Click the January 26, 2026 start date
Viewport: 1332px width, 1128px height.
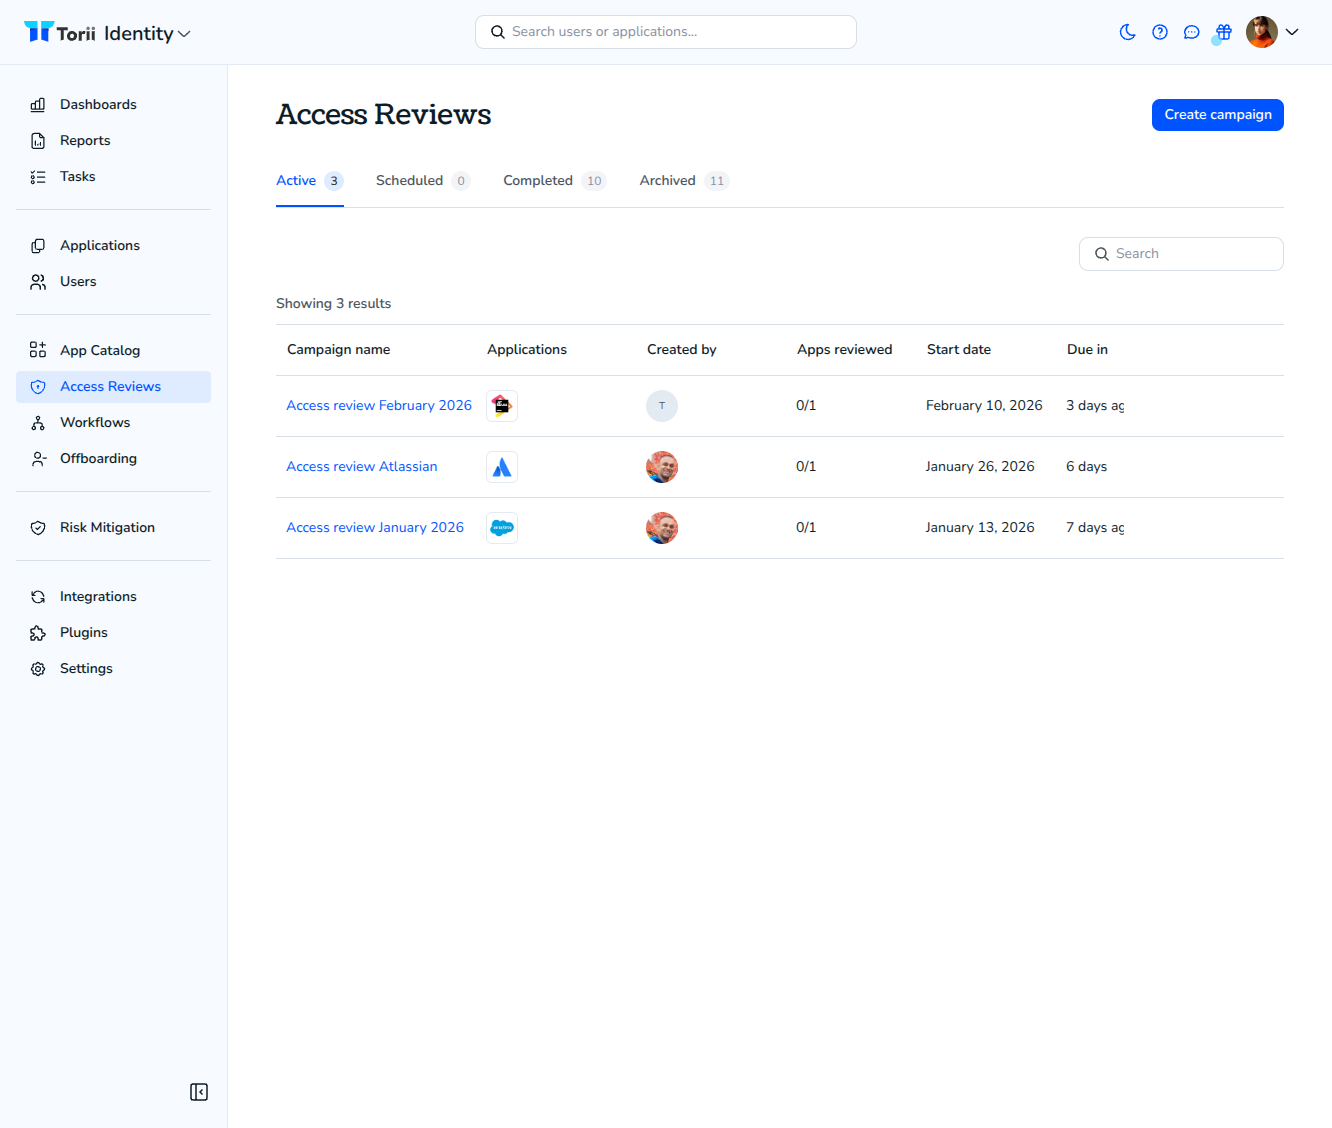point(980,466)
